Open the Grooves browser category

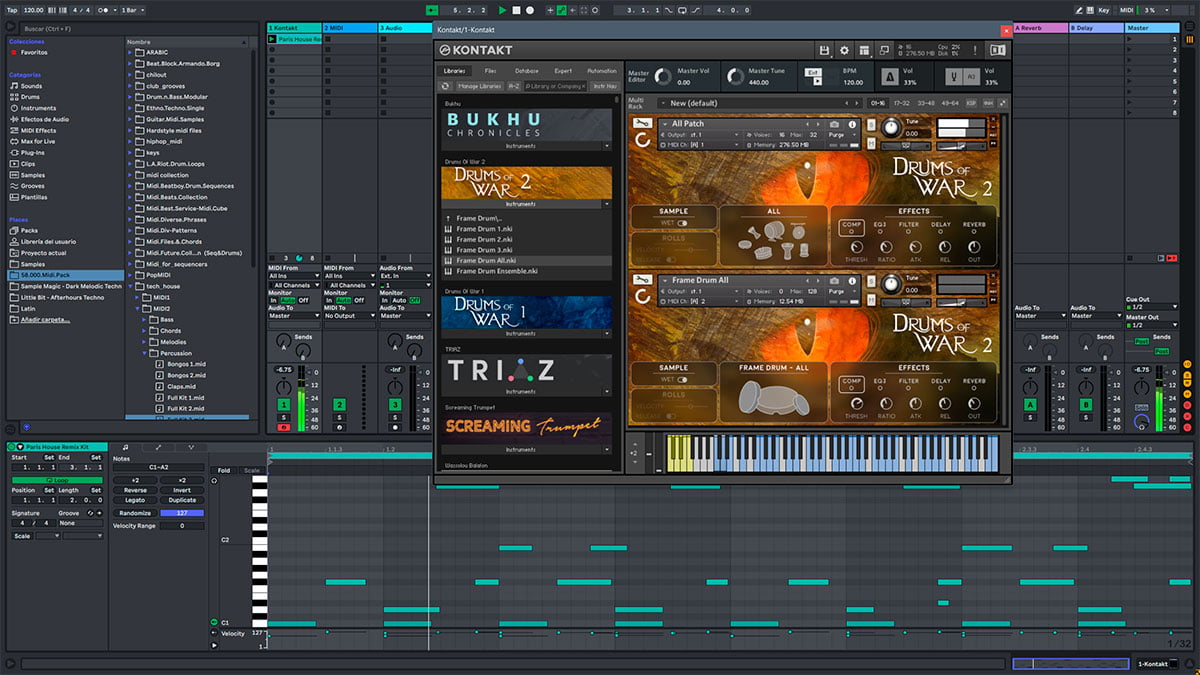pyautogui.click(x=33, y=185)
